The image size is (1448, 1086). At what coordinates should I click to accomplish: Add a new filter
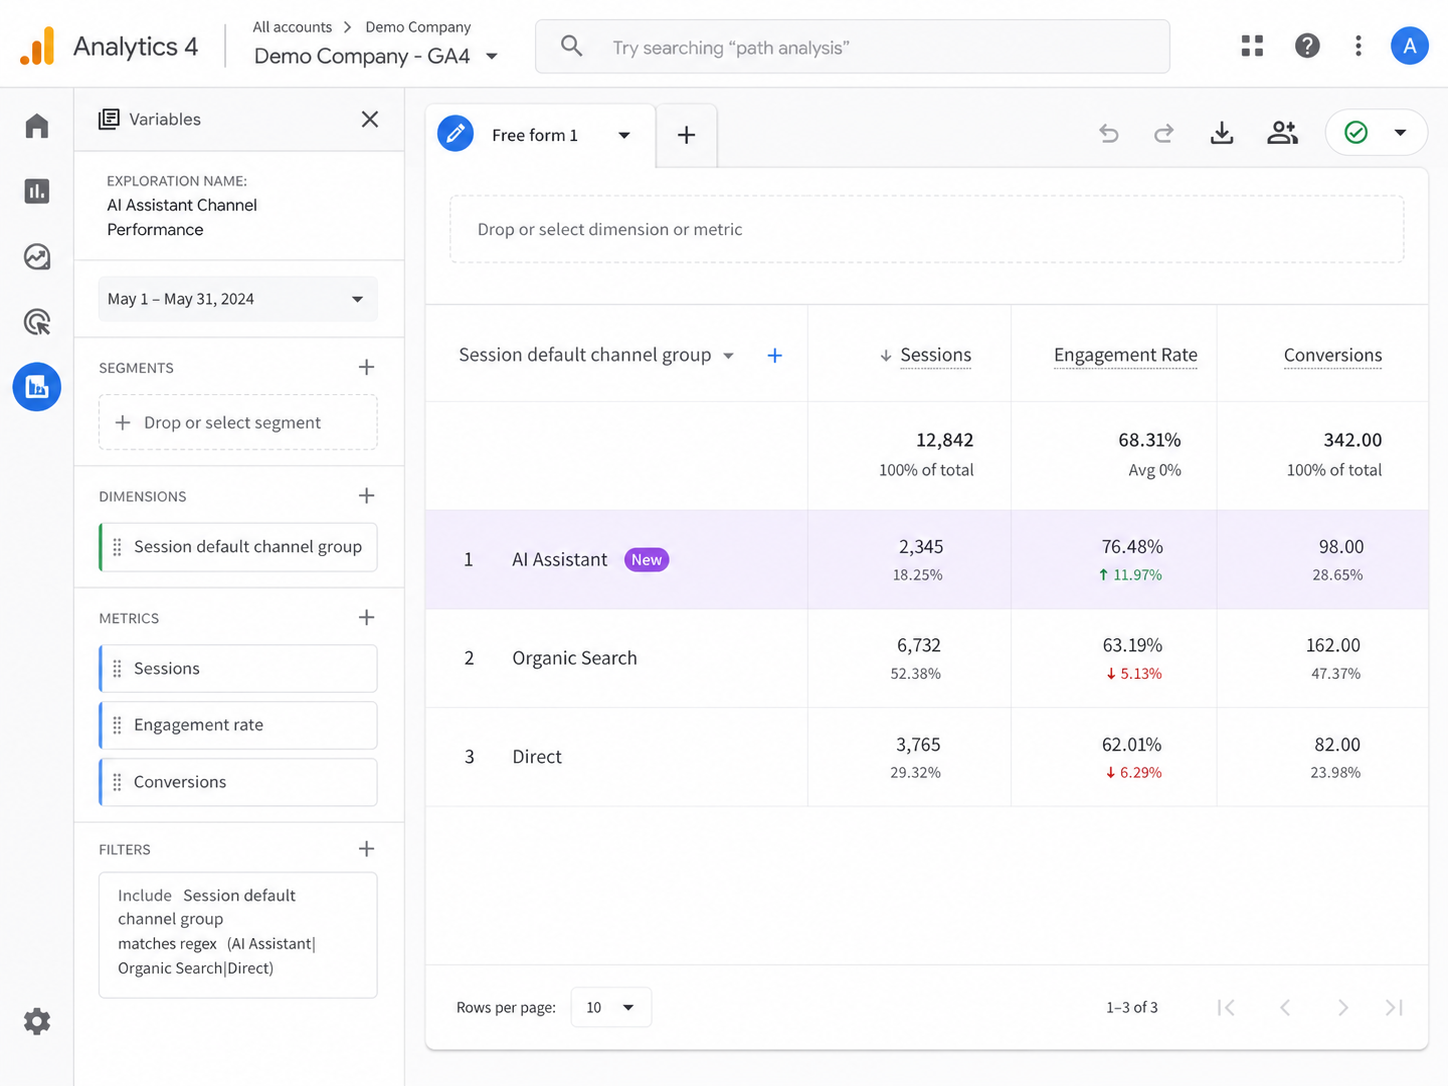pyautogui.click(x=367, y=849)
